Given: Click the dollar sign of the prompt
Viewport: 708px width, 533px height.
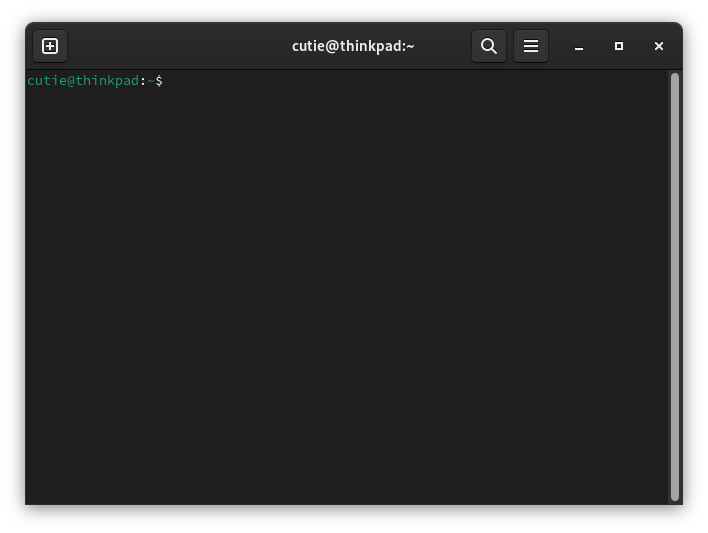Looking at the screenshot, I should pos(159,81).
